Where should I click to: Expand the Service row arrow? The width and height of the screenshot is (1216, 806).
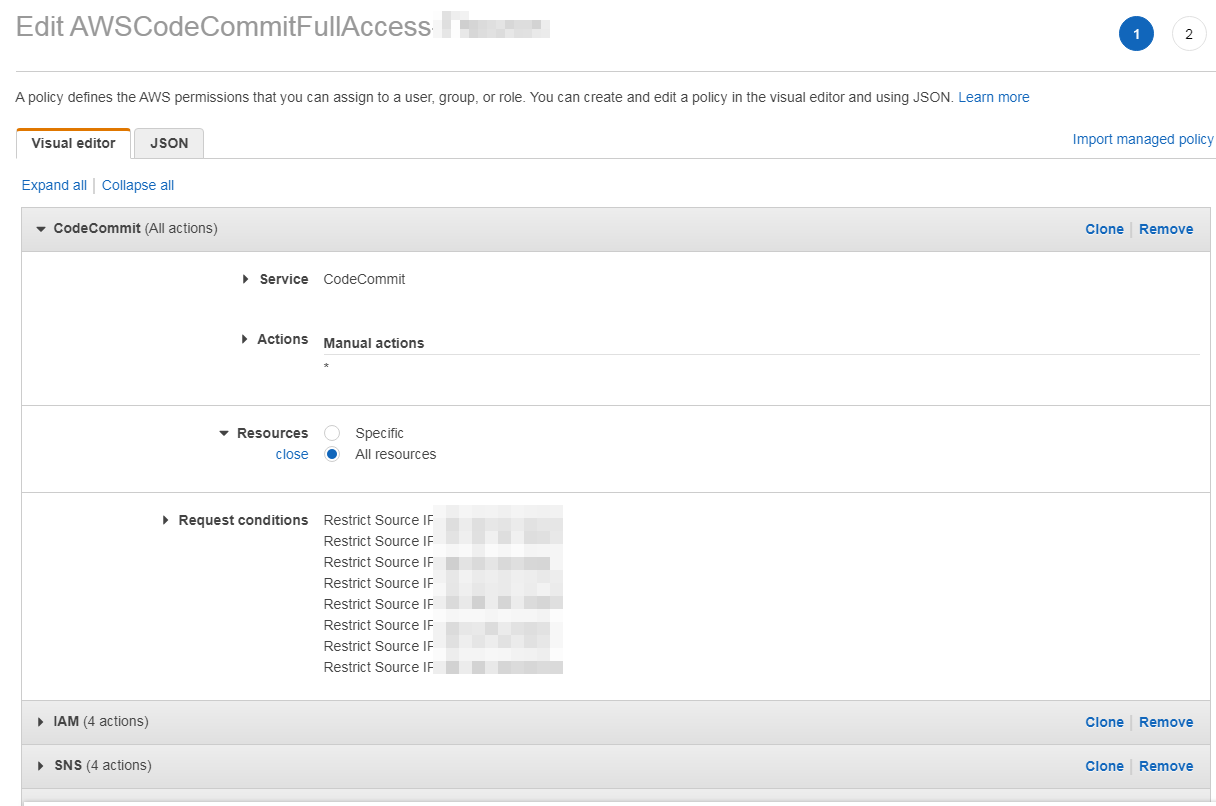245,279
